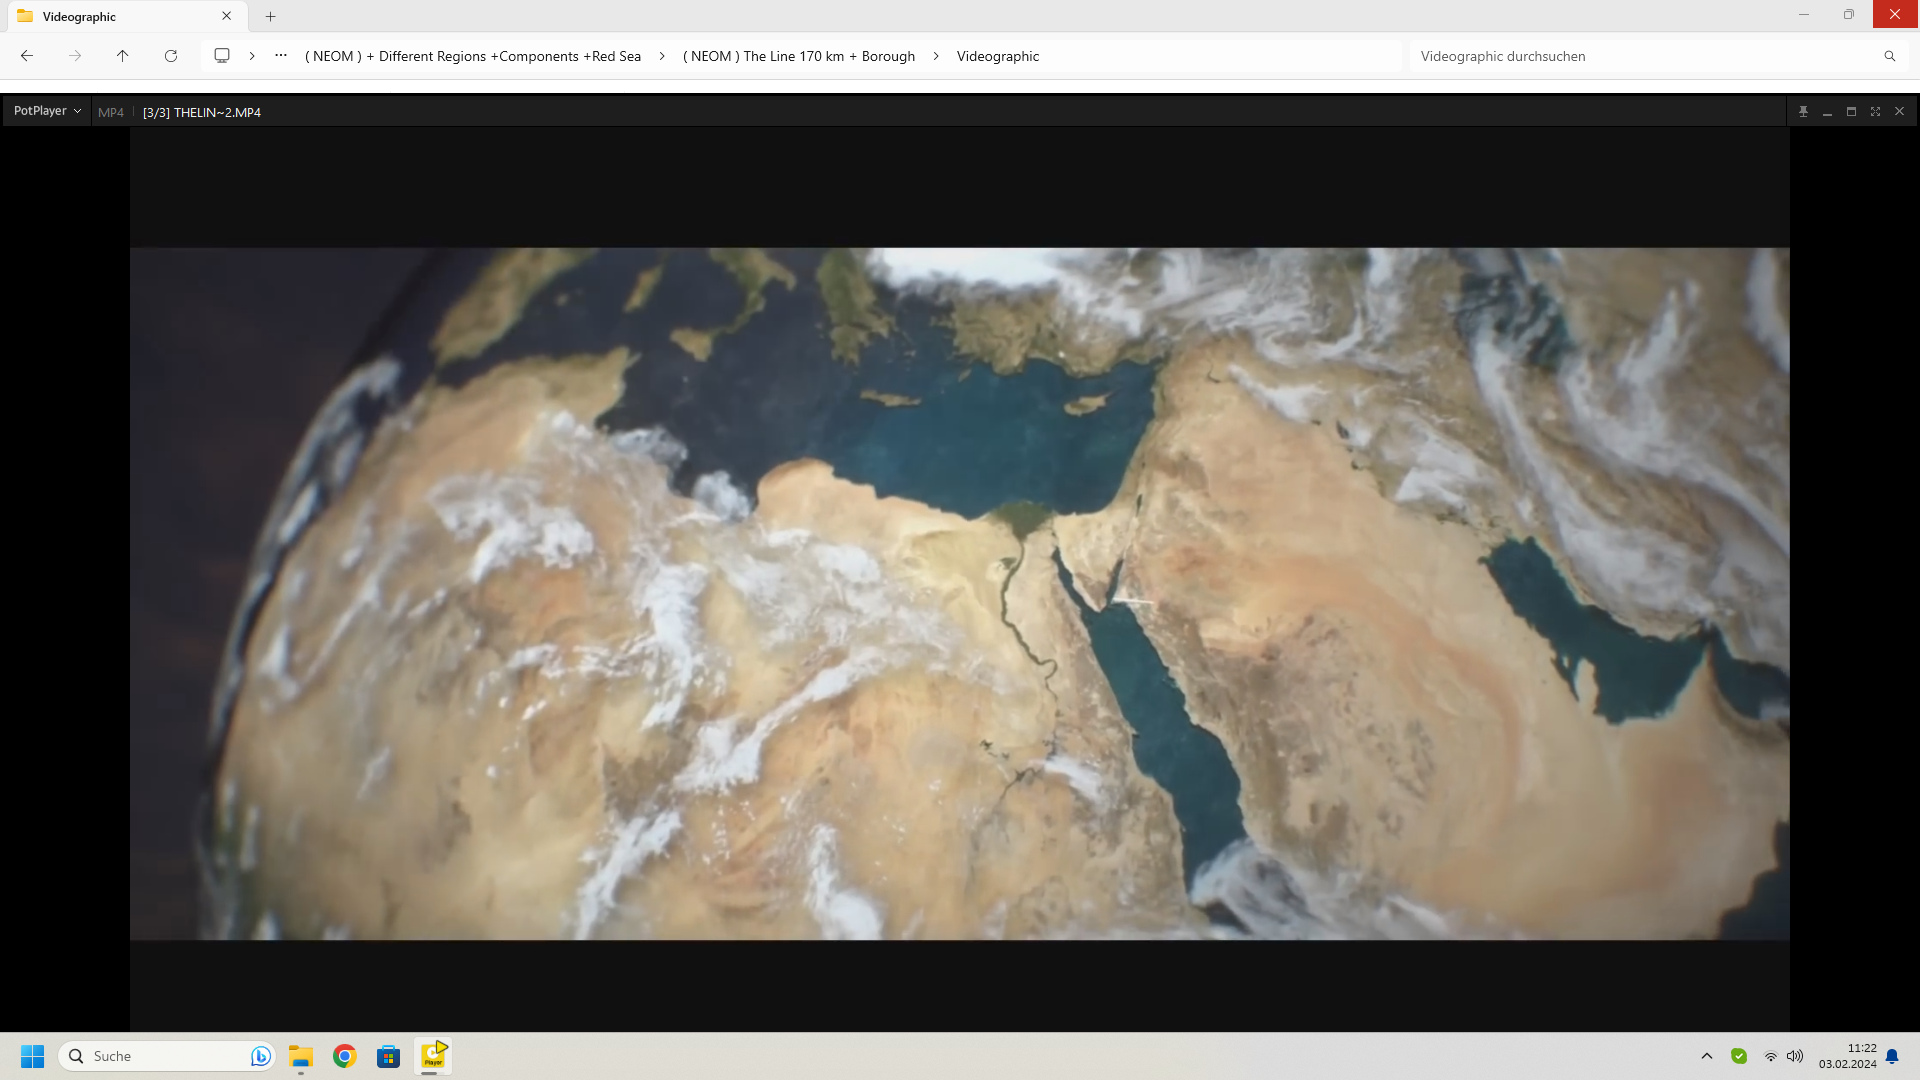Add a new File Explorer tab
The height and width of the screenshot is (1080, 1920).
[x=270, y=16]
